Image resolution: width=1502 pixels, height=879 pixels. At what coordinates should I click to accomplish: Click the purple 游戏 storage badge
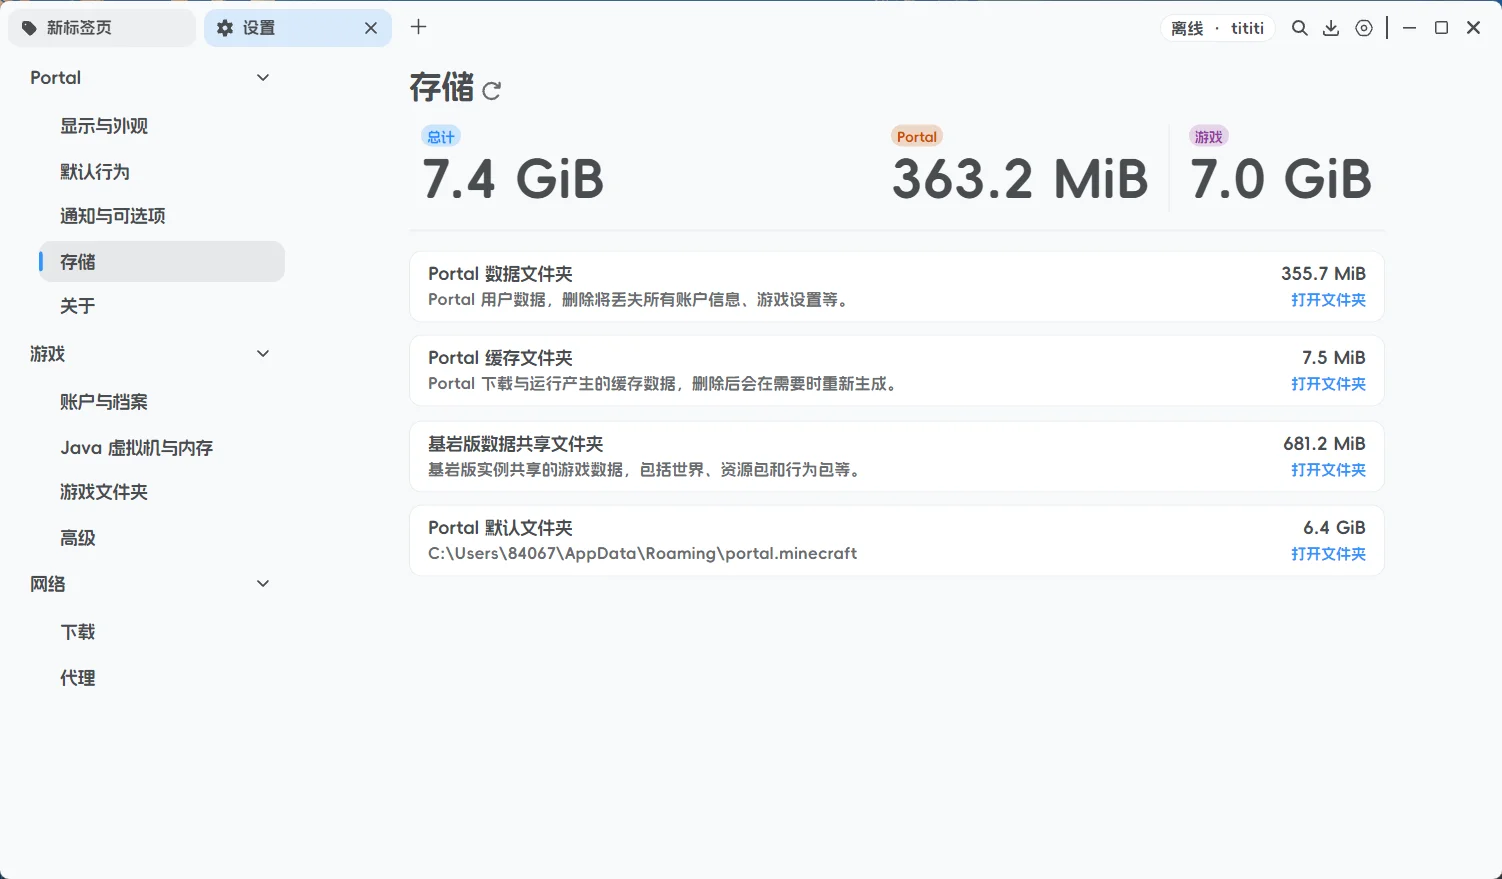(x=1209, y=137)
